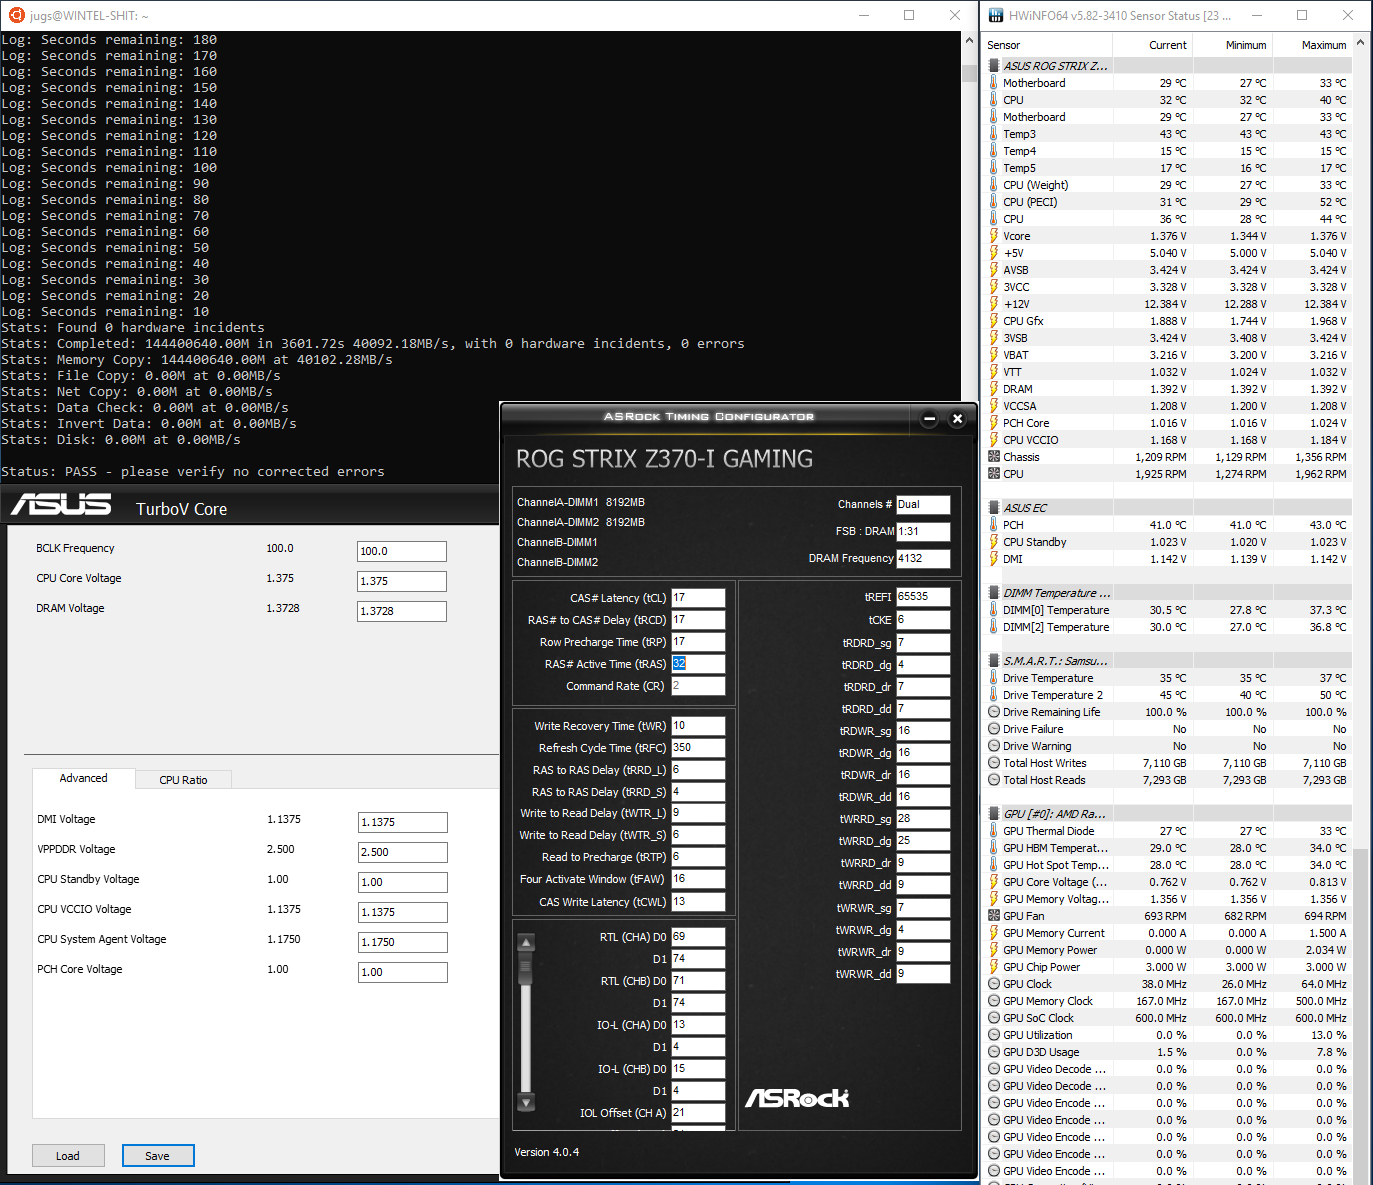Click the DRAM Frequency field showing 4132
The height and width of the screenshot is (1185, 1373).
tap(923, 559)
